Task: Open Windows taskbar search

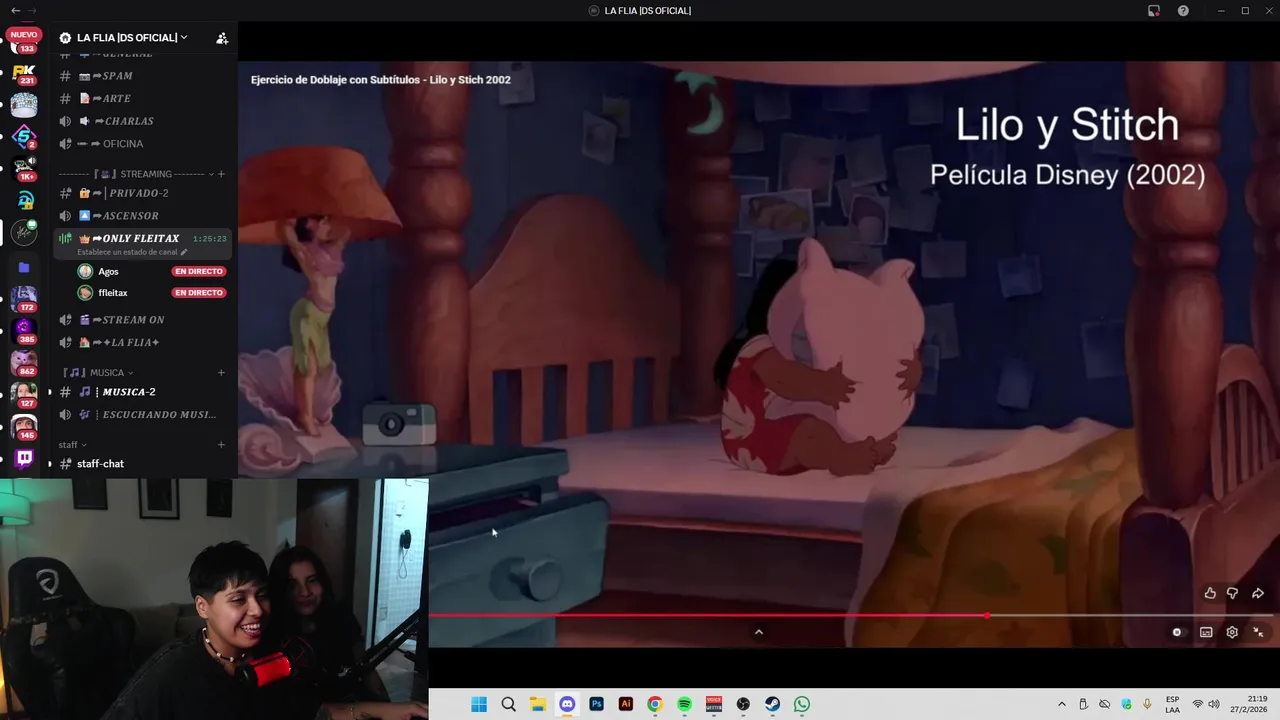Action: (508, 704)
